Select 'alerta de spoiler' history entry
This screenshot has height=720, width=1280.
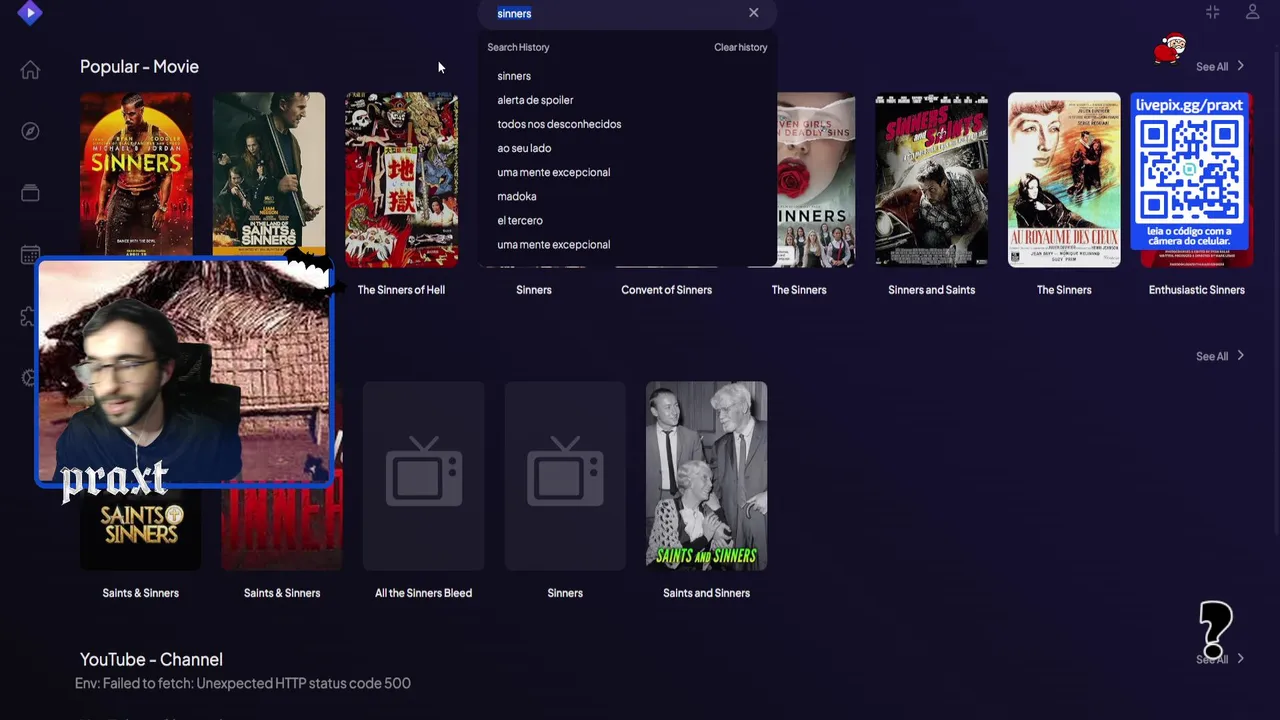point(535,100)
